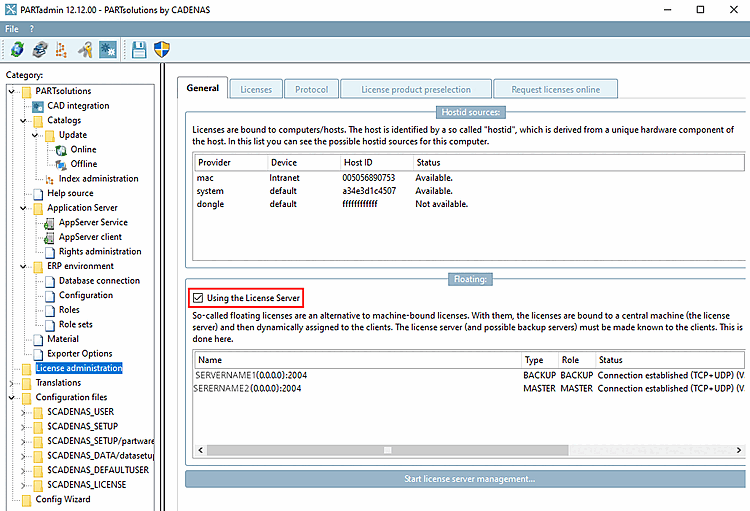750x511 pixels.
Task: Click the CAD integration tree icon
Action: [x=38, y=106]
